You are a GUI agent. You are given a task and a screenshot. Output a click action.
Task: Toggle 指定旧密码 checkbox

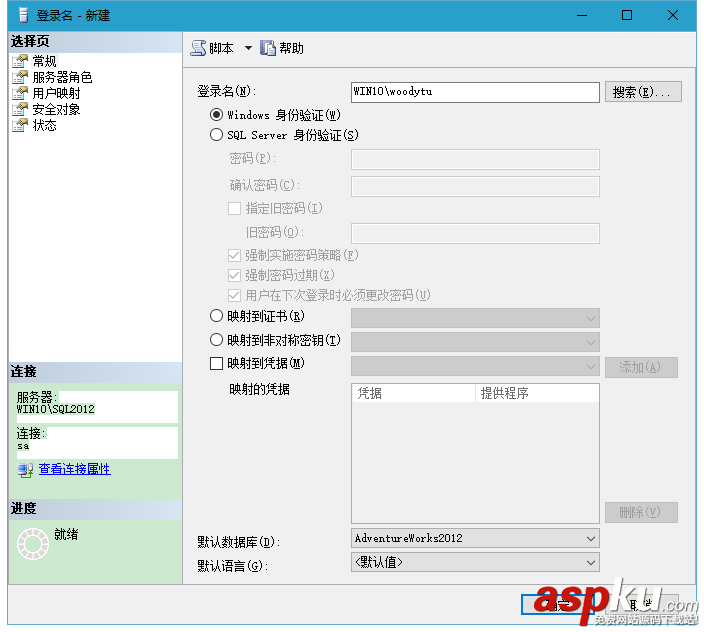[x=234, y=208]
